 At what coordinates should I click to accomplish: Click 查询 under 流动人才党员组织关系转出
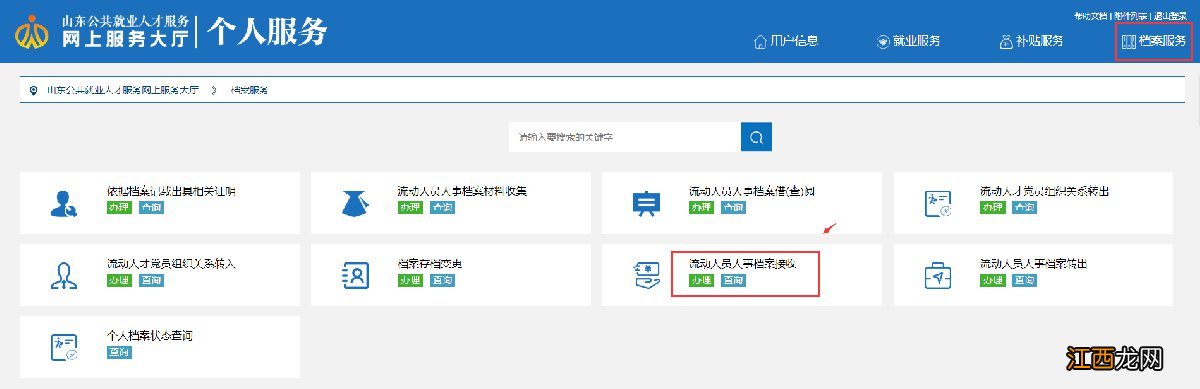(x=1024, y=207)
